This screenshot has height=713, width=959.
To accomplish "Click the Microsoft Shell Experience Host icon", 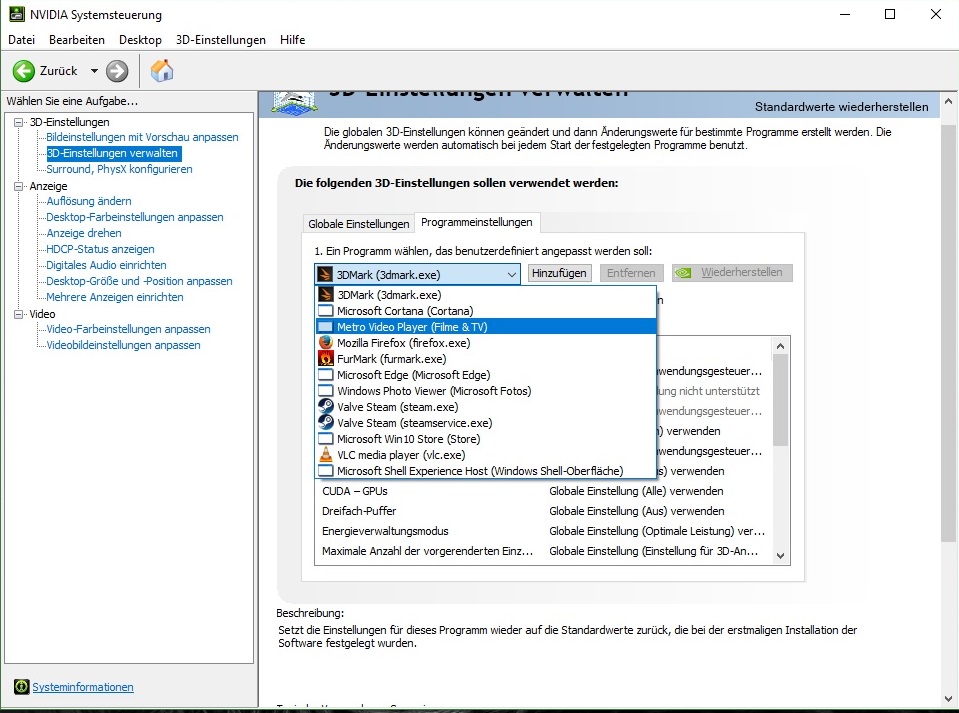I will click(x=326, y=471).
